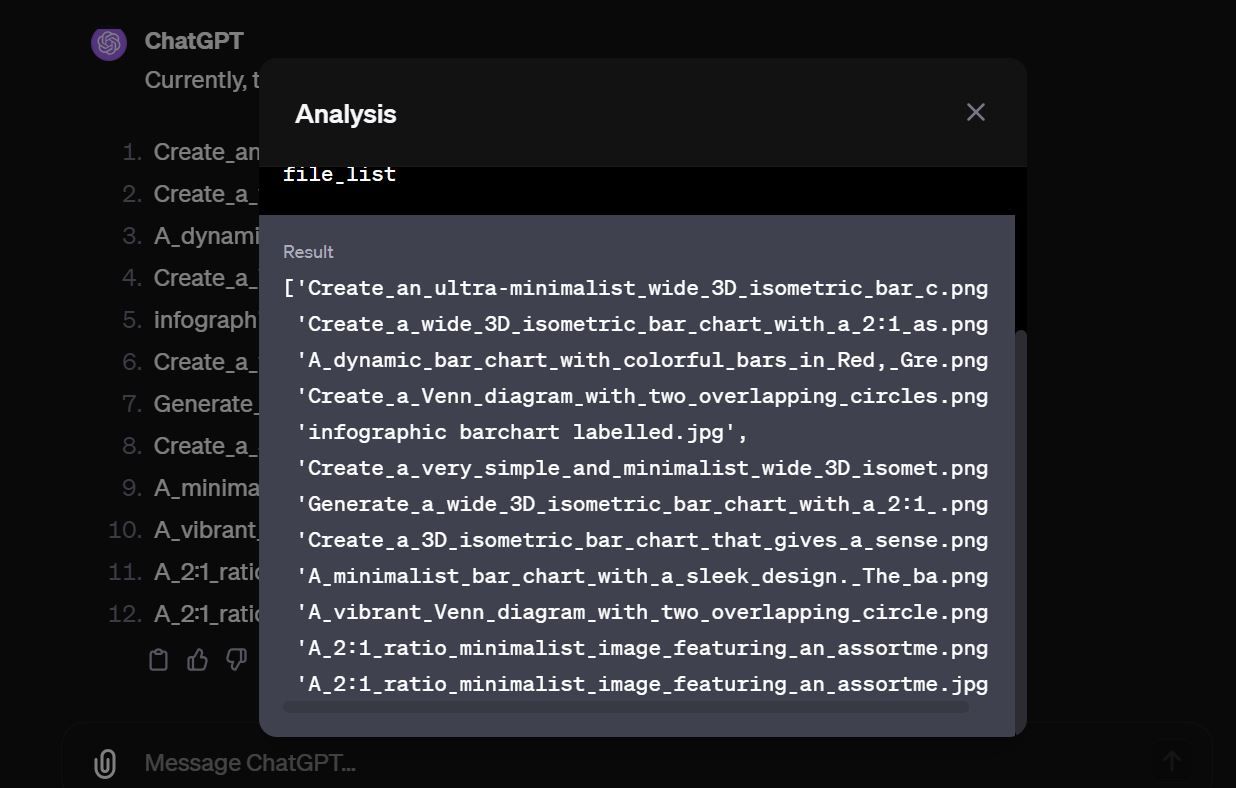The height and width of the screenshot is (788, 1236).
Task: Close the Analysis panel
Action: 975,112
